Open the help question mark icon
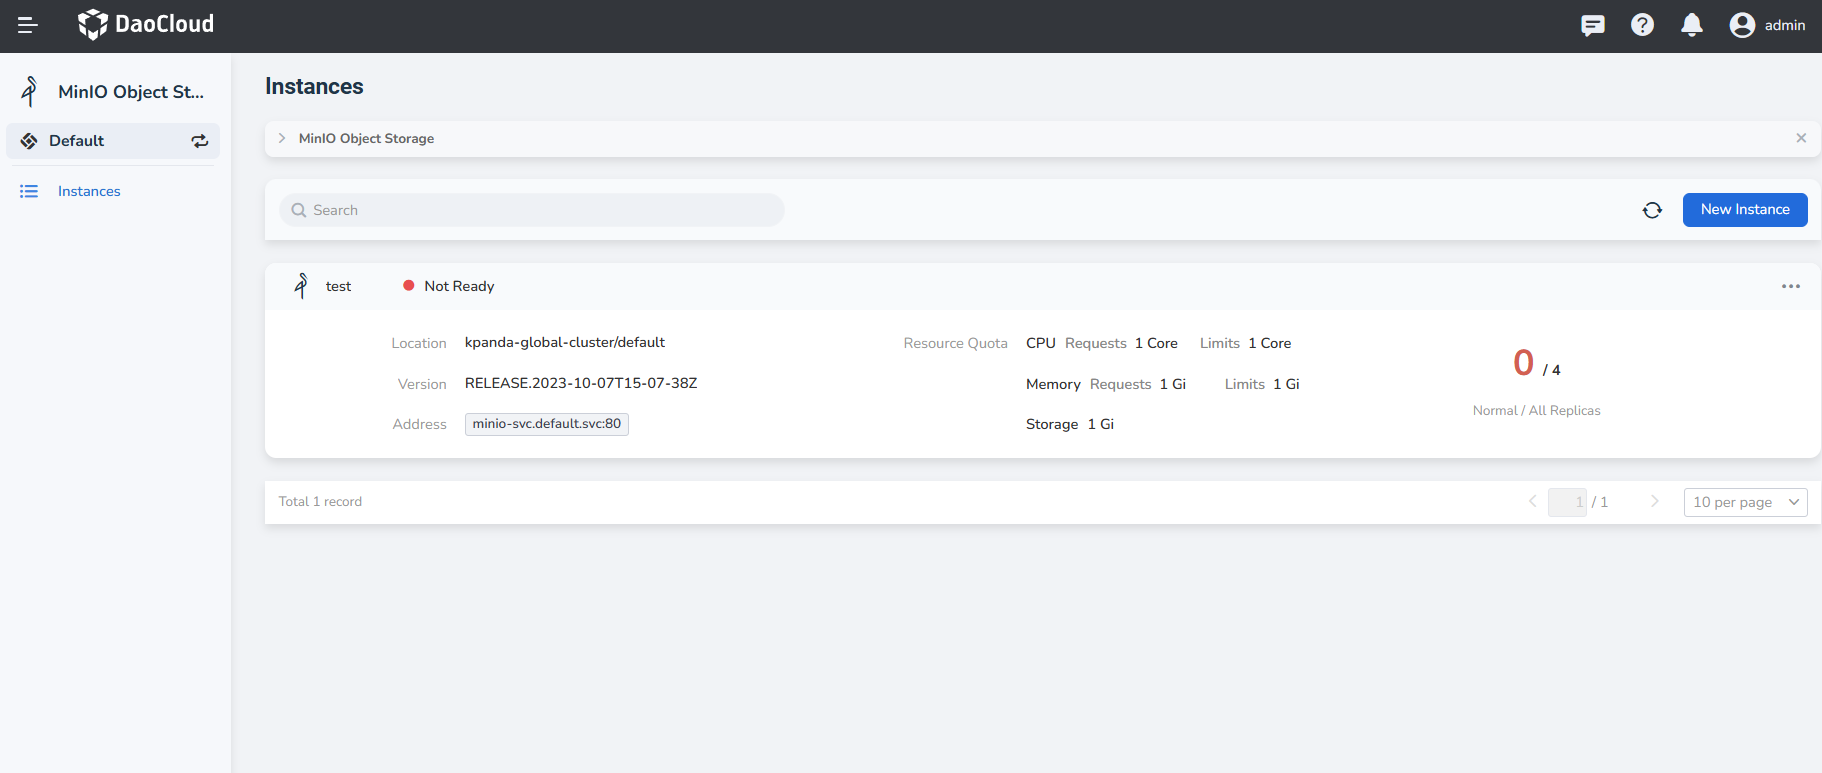The width and height of the screenshot is (1822, 773). pos(1642,25)
